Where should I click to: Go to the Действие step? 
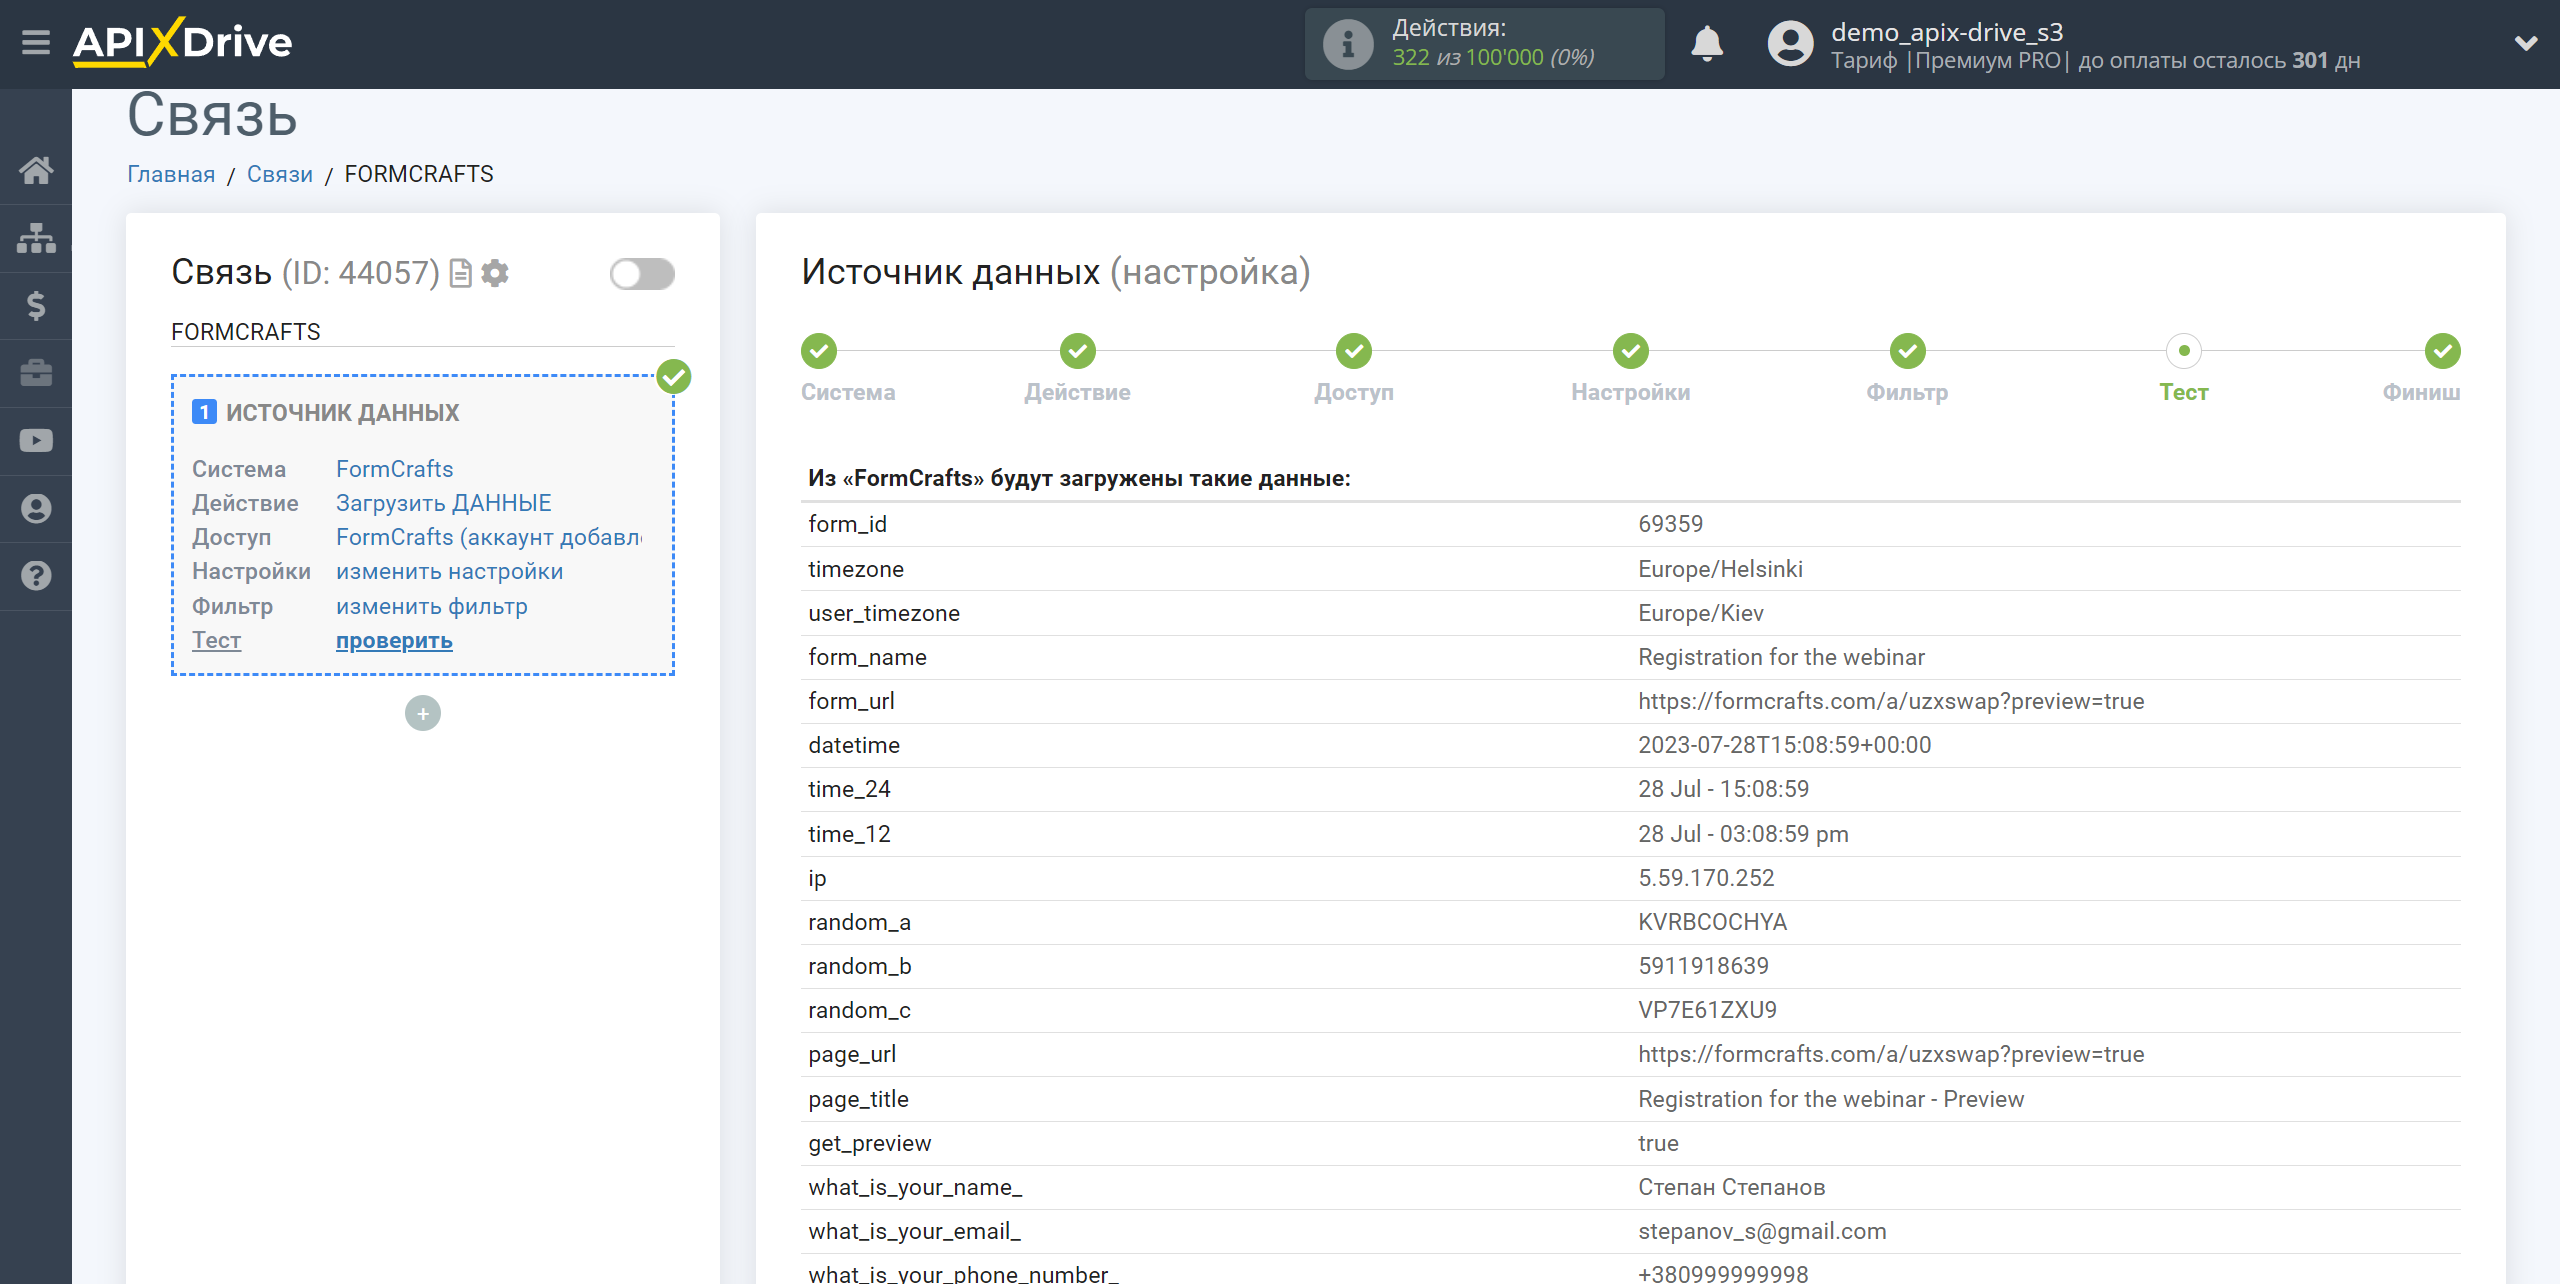tap(1078, 351)
